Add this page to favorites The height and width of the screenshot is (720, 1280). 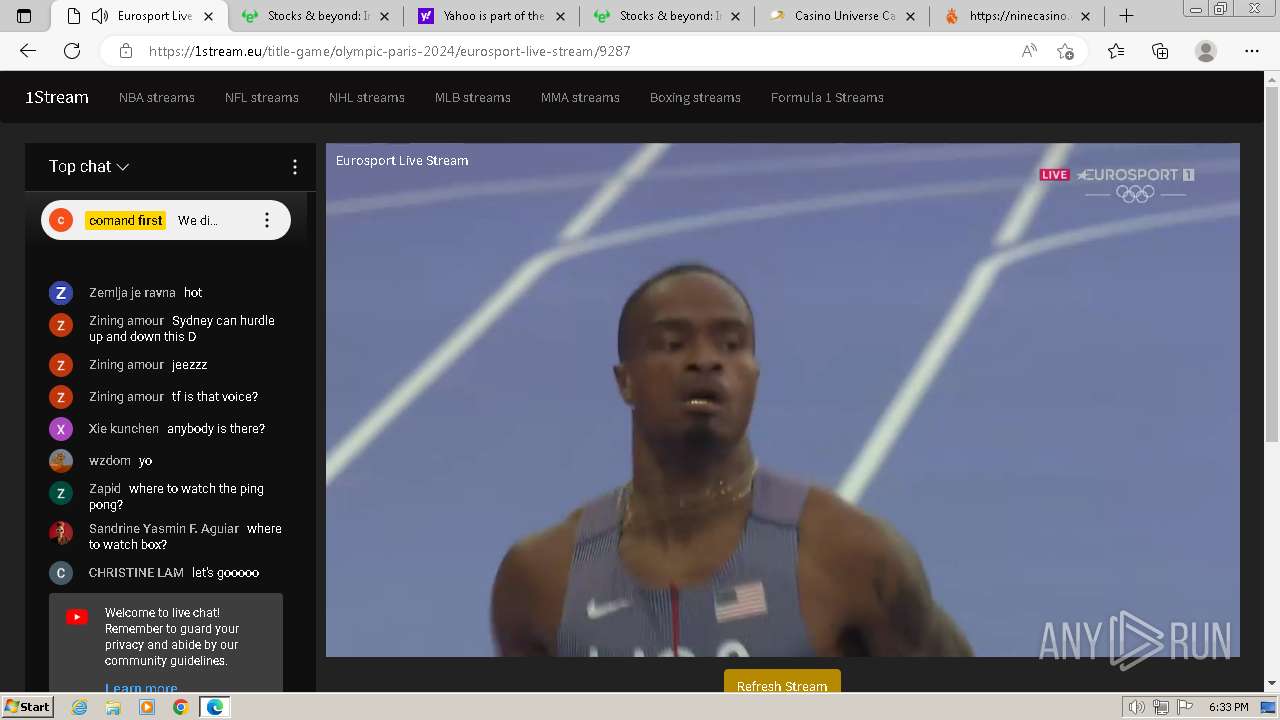pos(1065,51)
